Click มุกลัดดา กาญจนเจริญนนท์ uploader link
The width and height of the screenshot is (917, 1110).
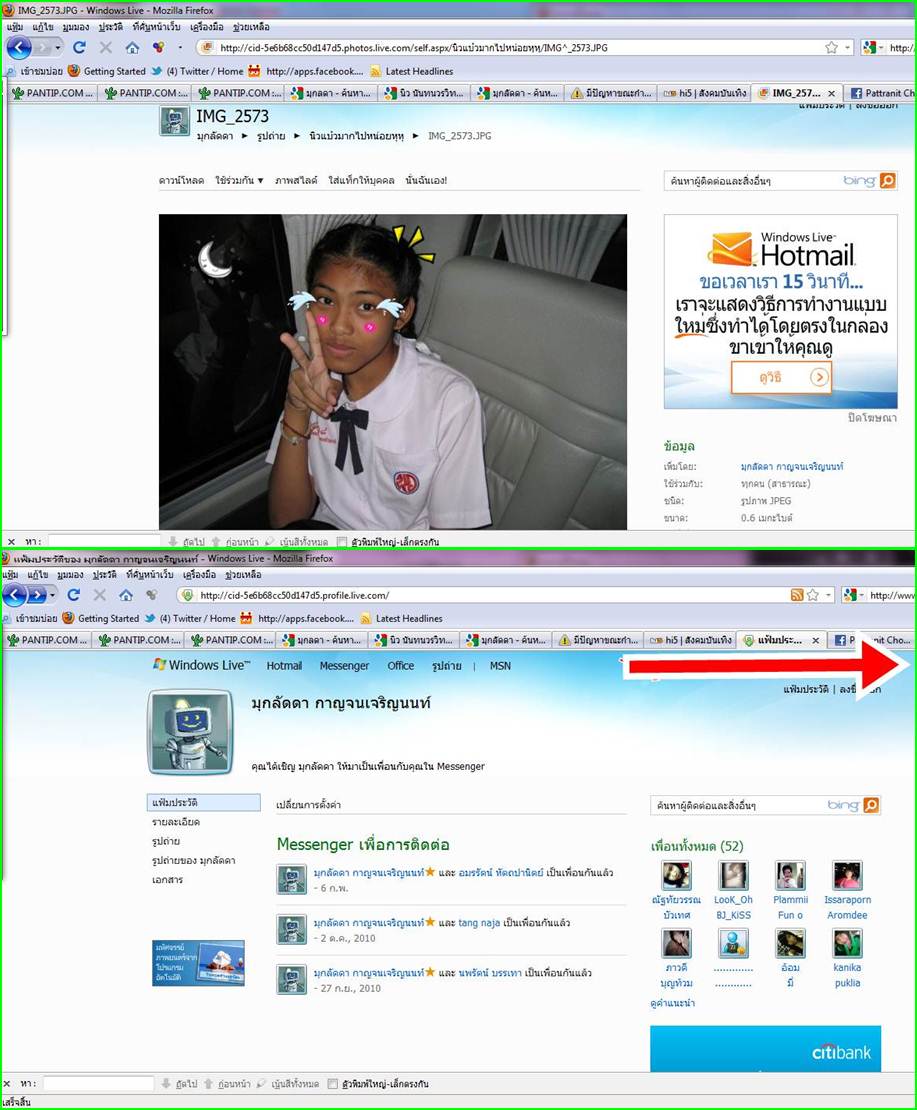(x=792, y=467)
